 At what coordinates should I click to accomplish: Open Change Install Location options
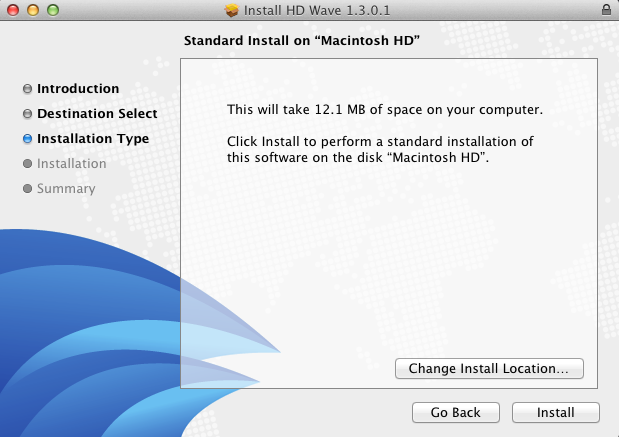tap(489, 369)
